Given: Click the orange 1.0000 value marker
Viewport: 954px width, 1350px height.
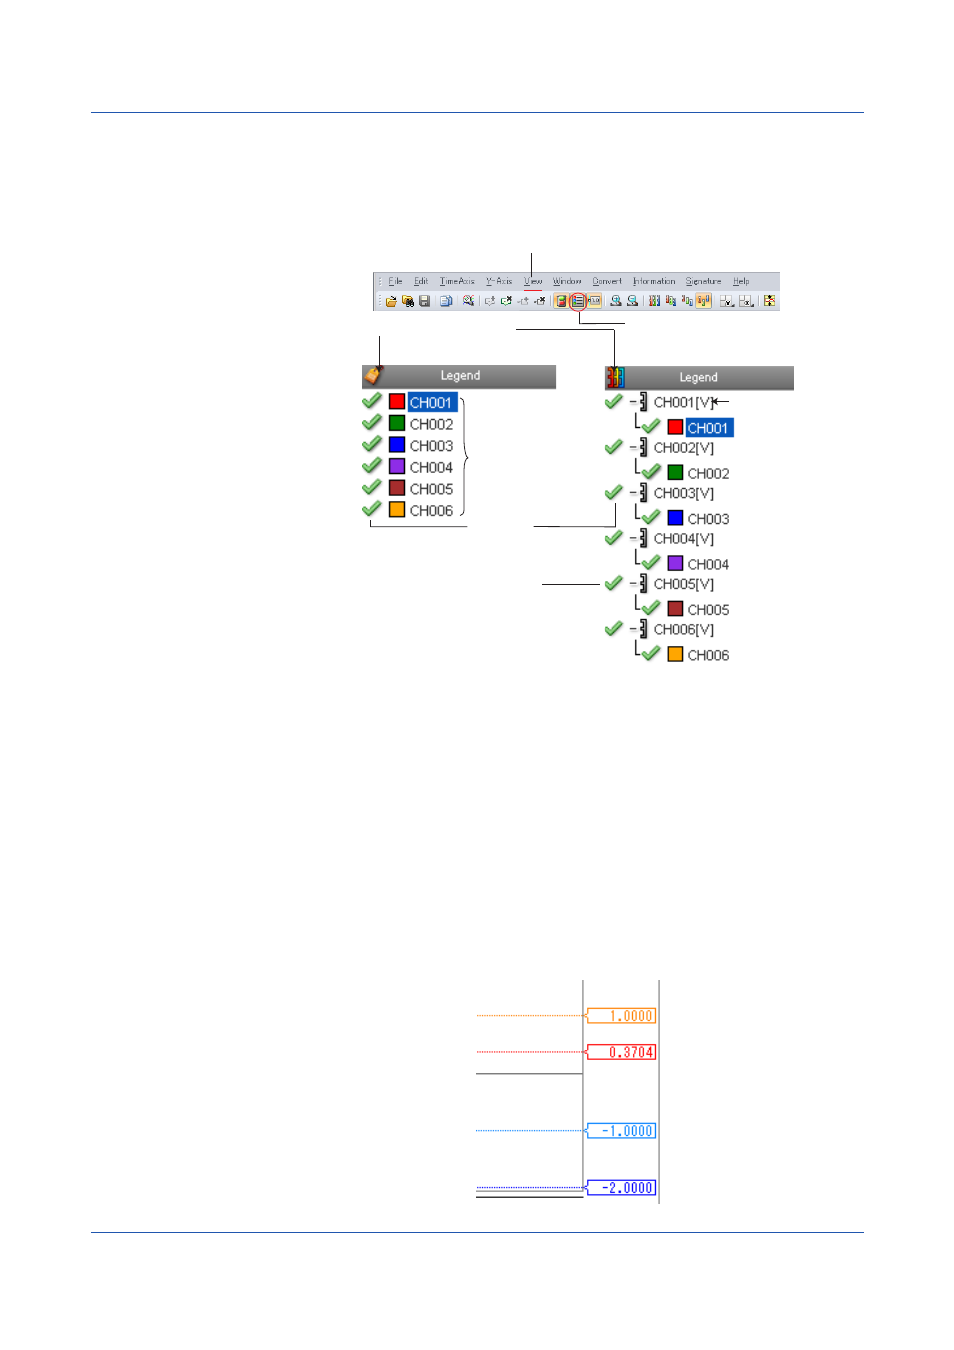Looking at the screenshot, I should tap(621, 1016).
